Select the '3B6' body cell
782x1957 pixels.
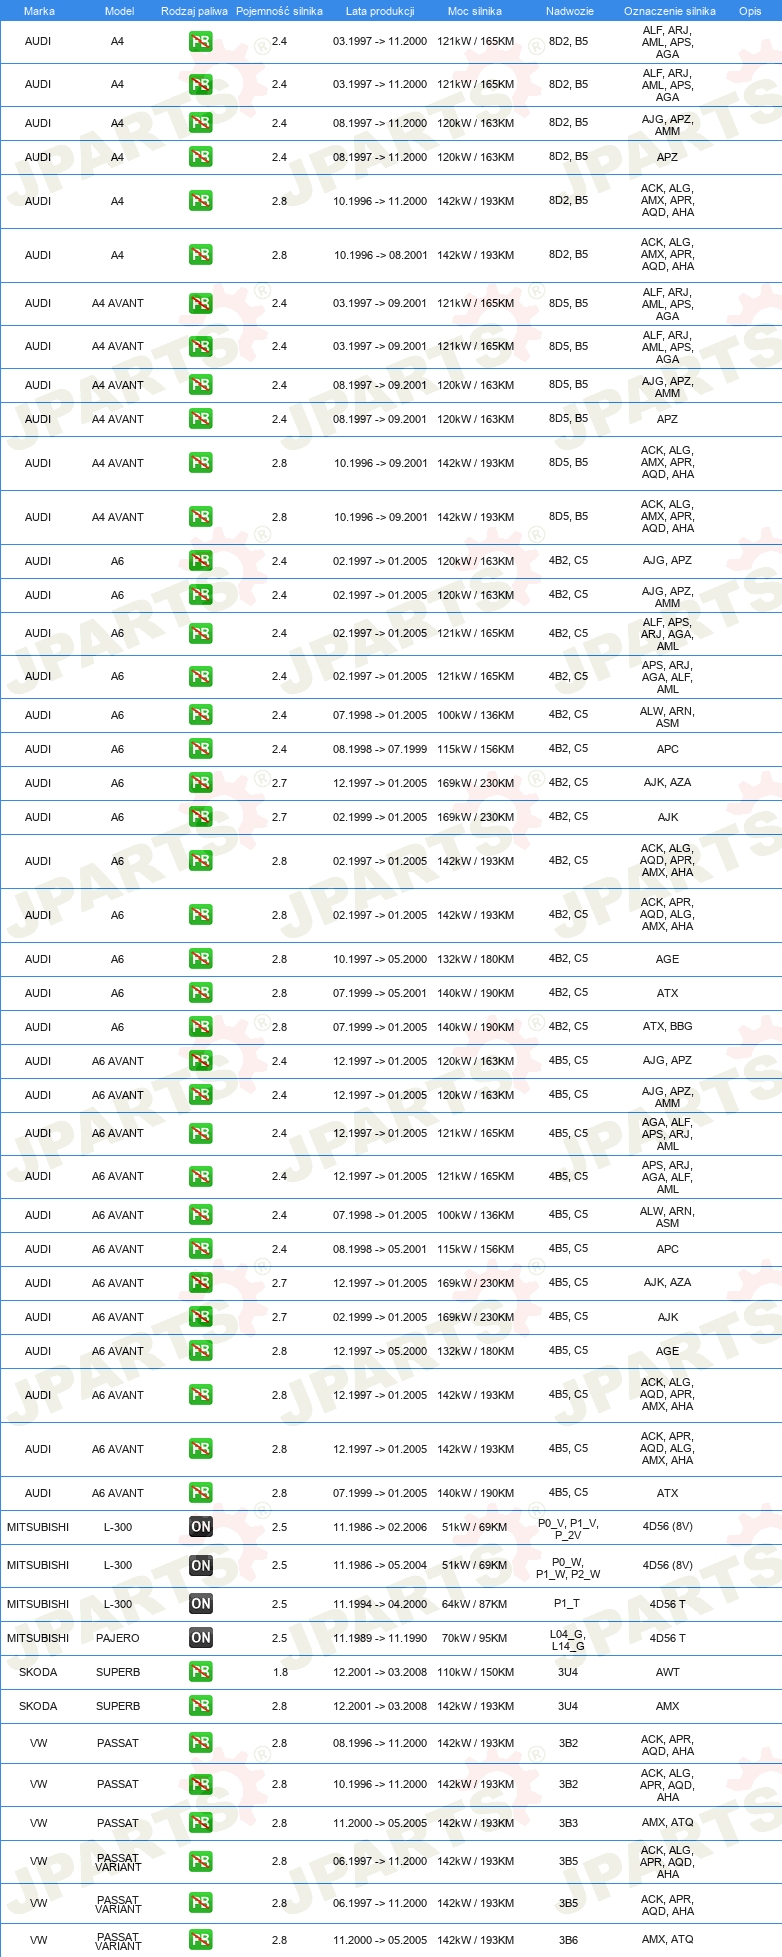pos(568,1939)
